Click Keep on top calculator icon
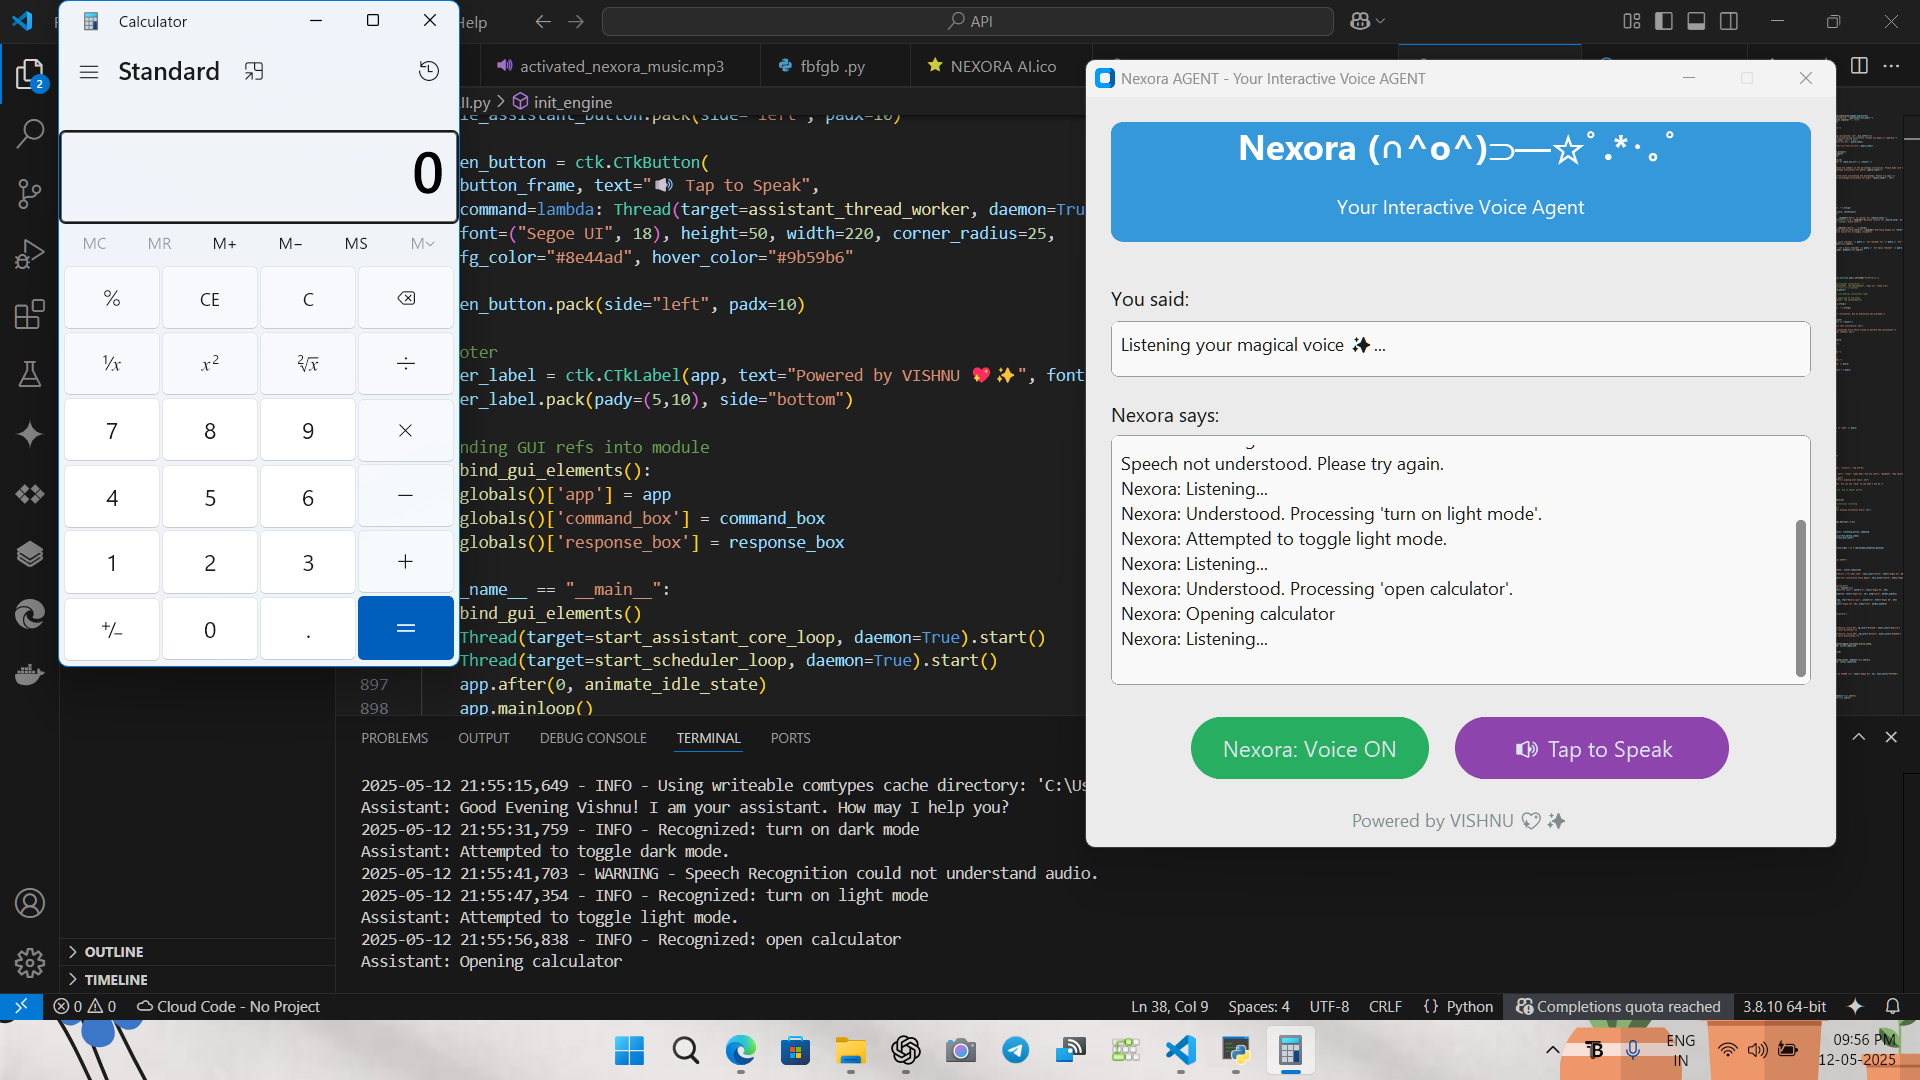This screenshot has width=1920, height=1080. [x=254, y=71]
